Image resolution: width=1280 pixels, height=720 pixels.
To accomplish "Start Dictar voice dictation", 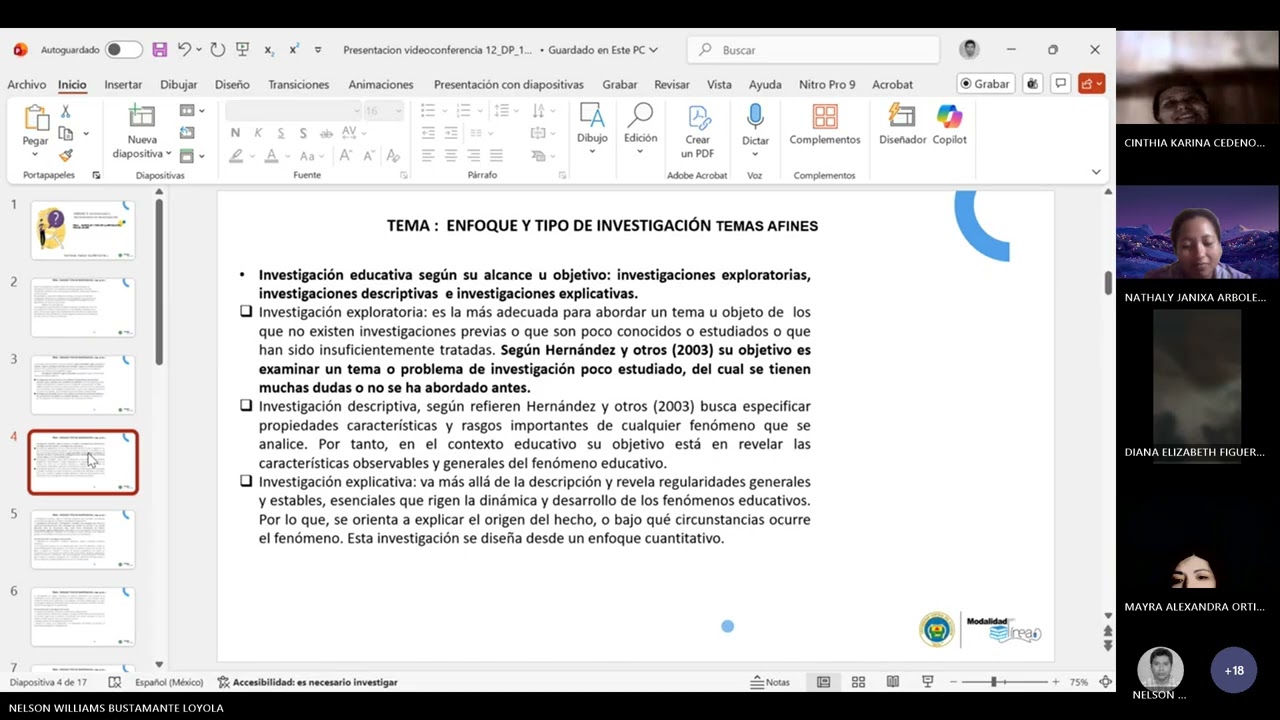I will [x=755, y=129].
